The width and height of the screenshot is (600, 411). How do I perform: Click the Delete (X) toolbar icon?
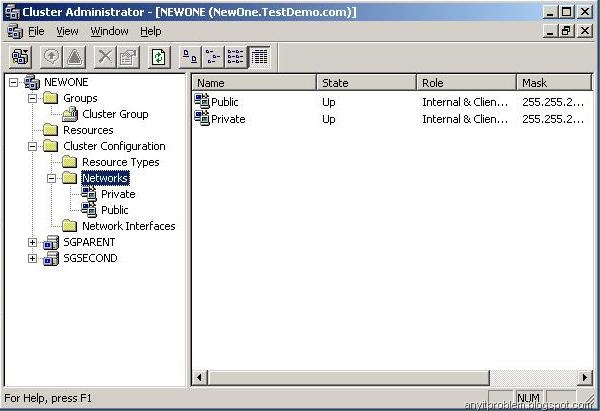pyautogui.click(x=105, y=57)
